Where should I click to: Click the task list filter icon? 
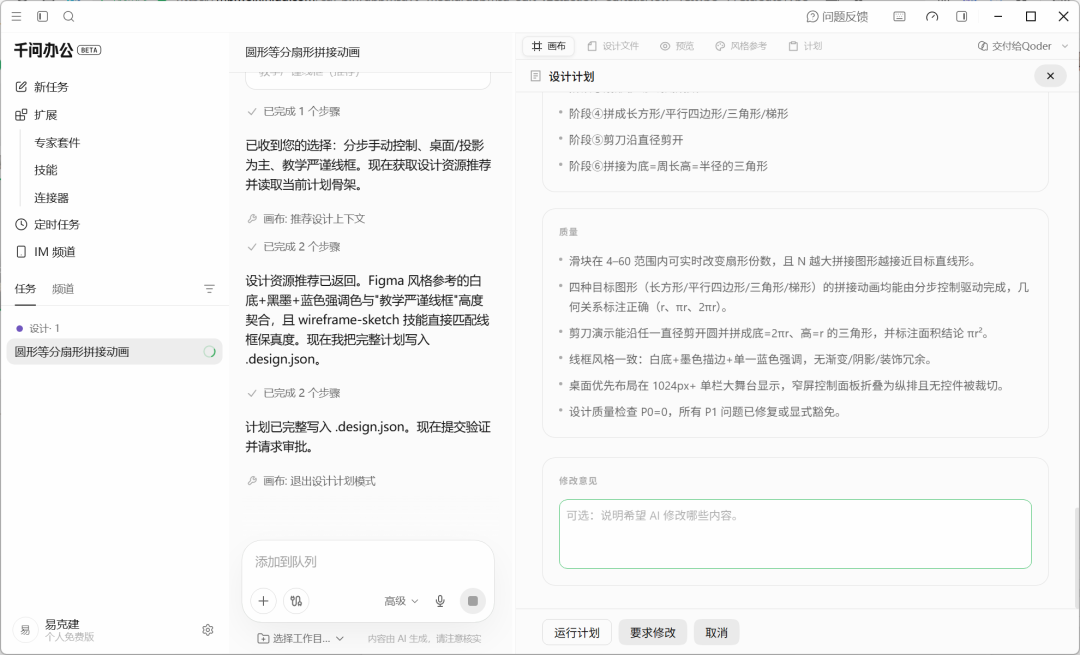tap(209, 289)
